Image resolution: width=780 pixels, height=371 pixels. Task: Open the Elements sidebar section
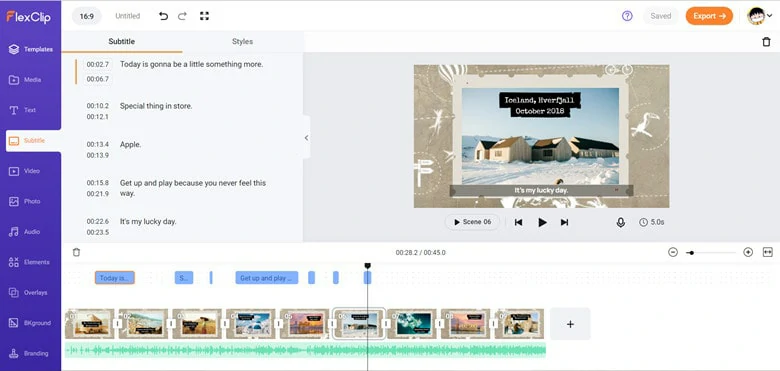pos(30,262)
